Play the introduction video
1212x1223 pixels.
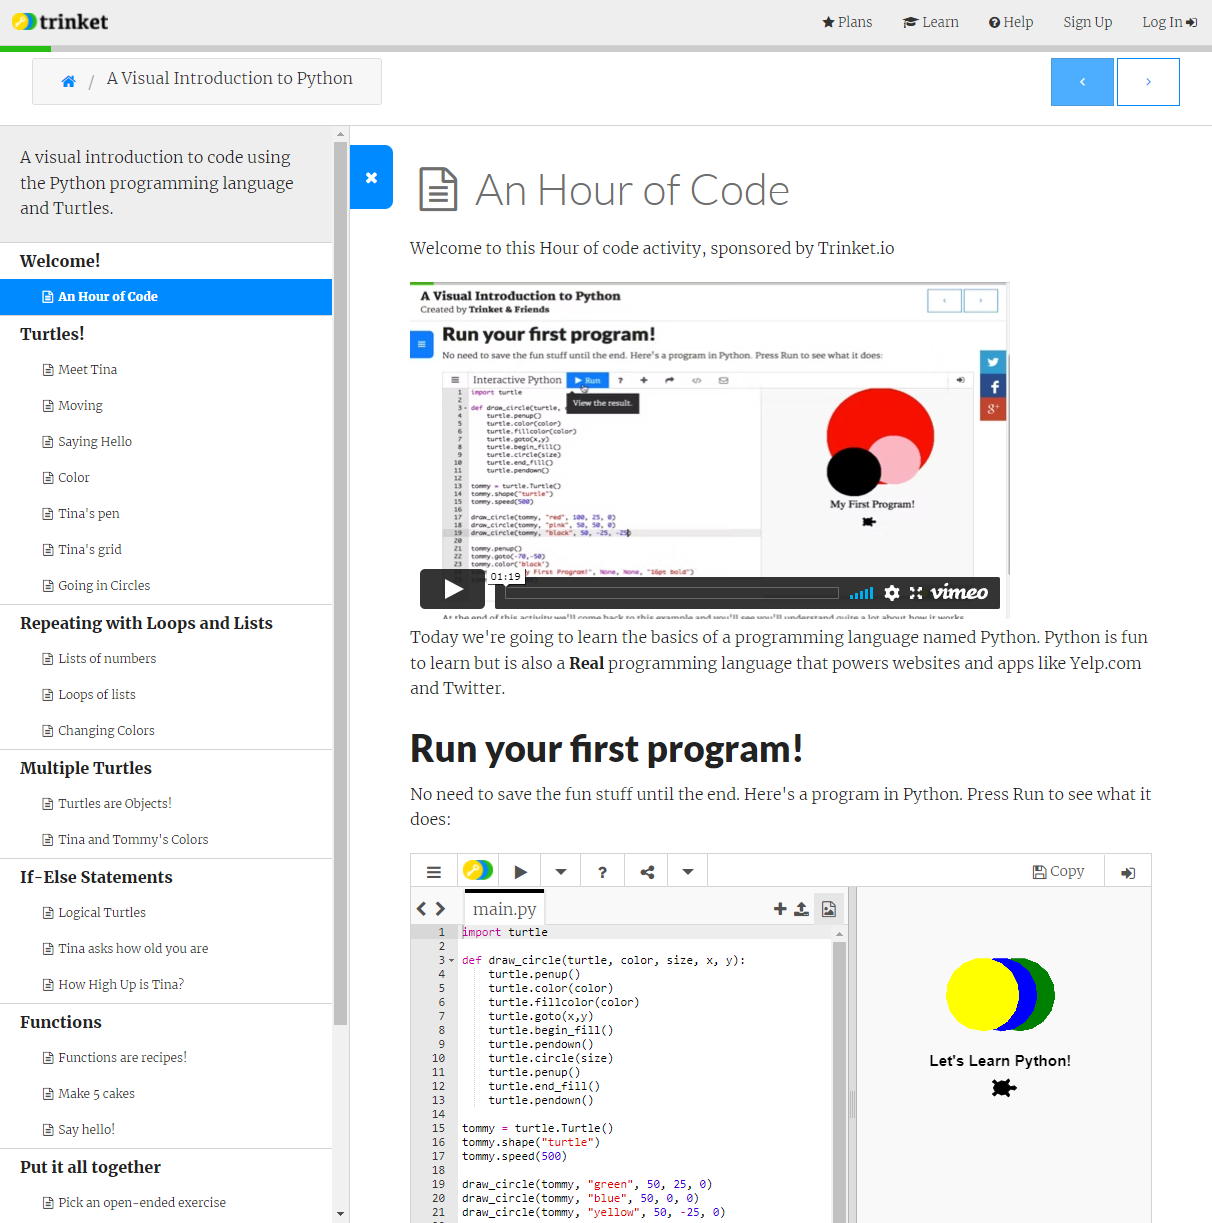point(452,589)
